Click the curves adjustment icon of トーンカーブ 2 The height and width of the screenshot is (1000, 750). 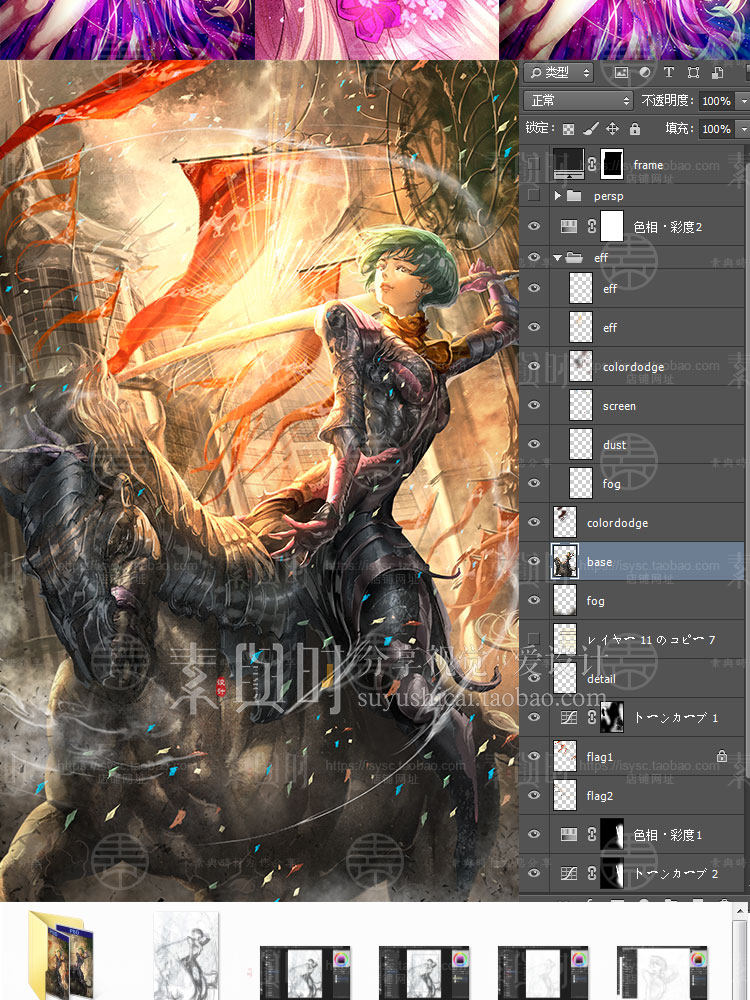tap(568, 873)
